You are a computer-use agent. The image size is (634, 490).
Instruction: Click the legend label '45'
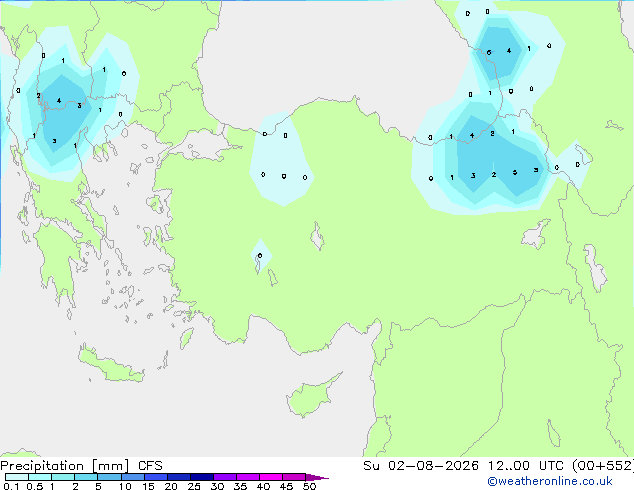tap(286, 486)
